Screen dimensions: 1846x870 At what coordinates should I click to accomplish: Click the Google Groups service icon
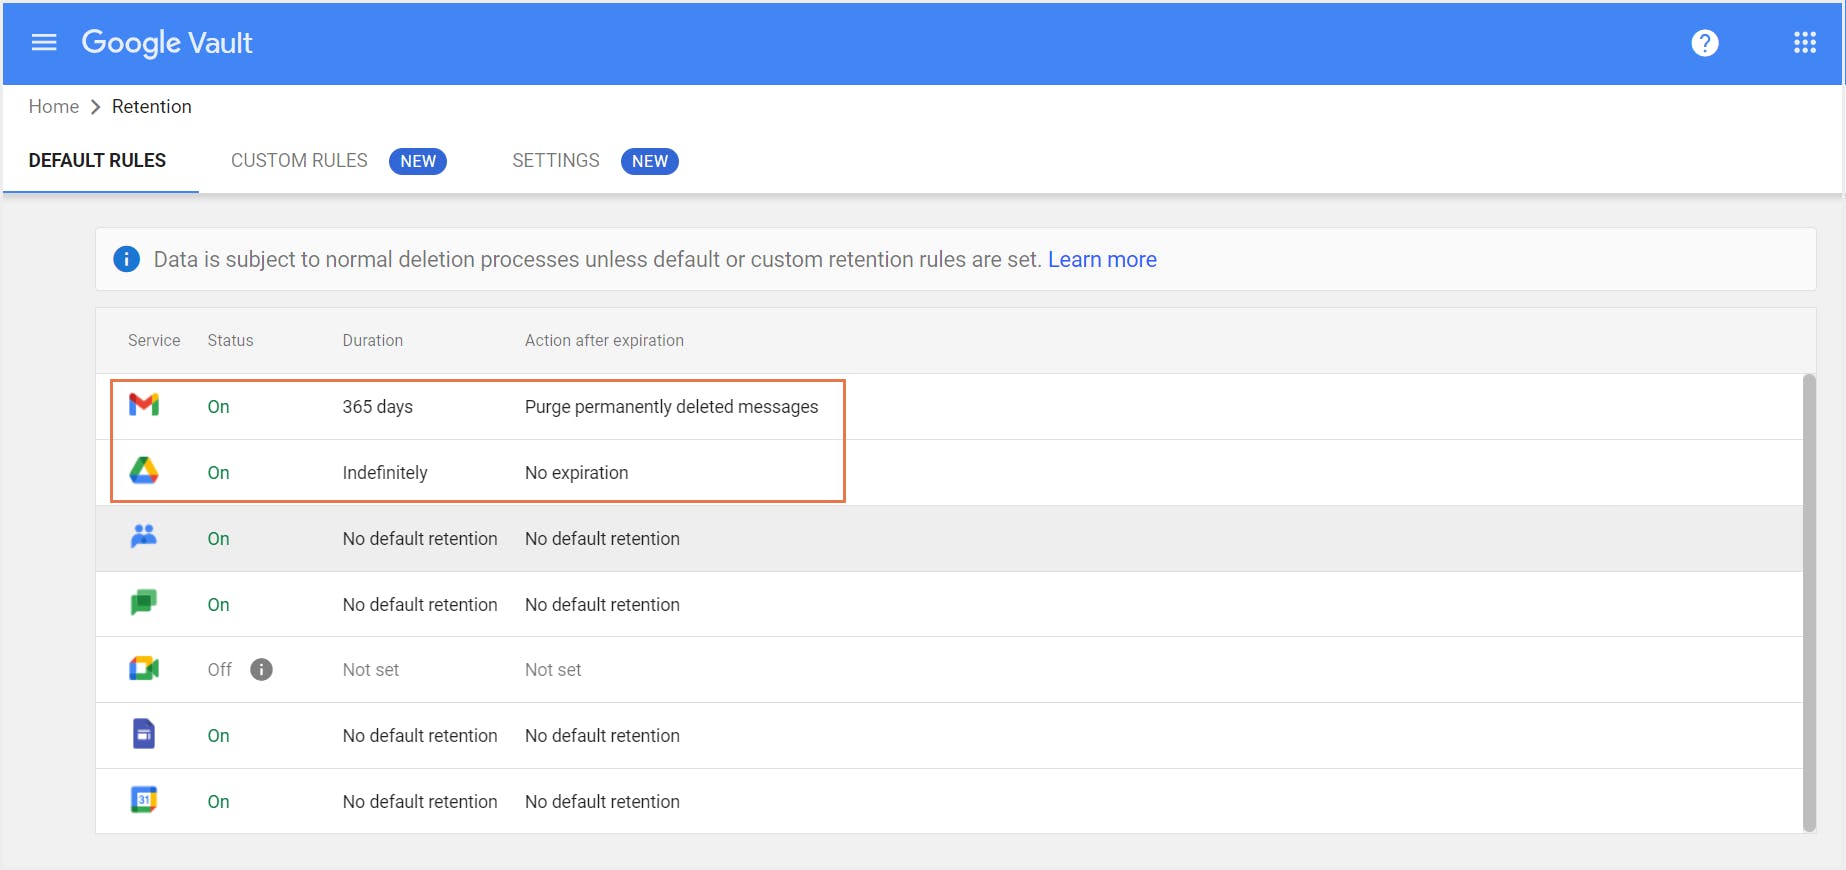point(144,536)
